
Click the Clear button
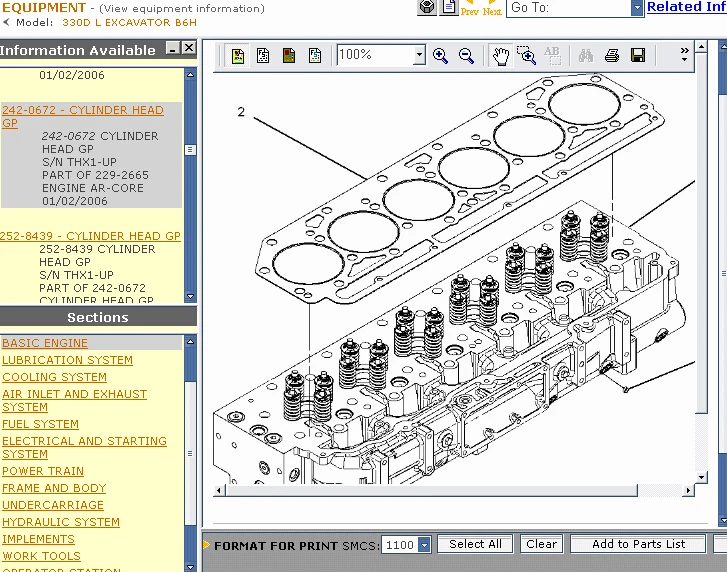[x=542, y=544]
